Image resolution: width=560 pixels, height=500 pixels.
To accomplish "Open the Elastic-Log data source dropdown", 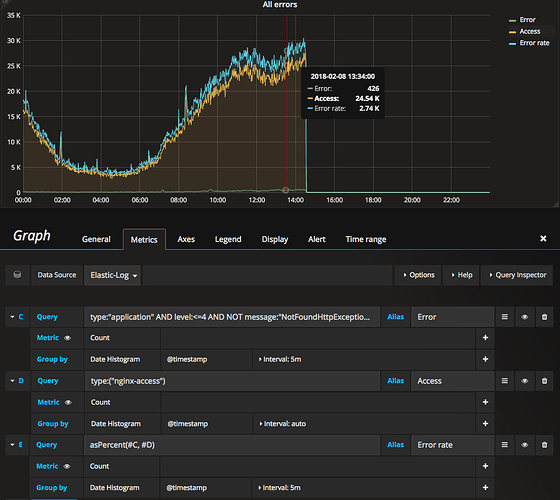I will tap(113, 275).
